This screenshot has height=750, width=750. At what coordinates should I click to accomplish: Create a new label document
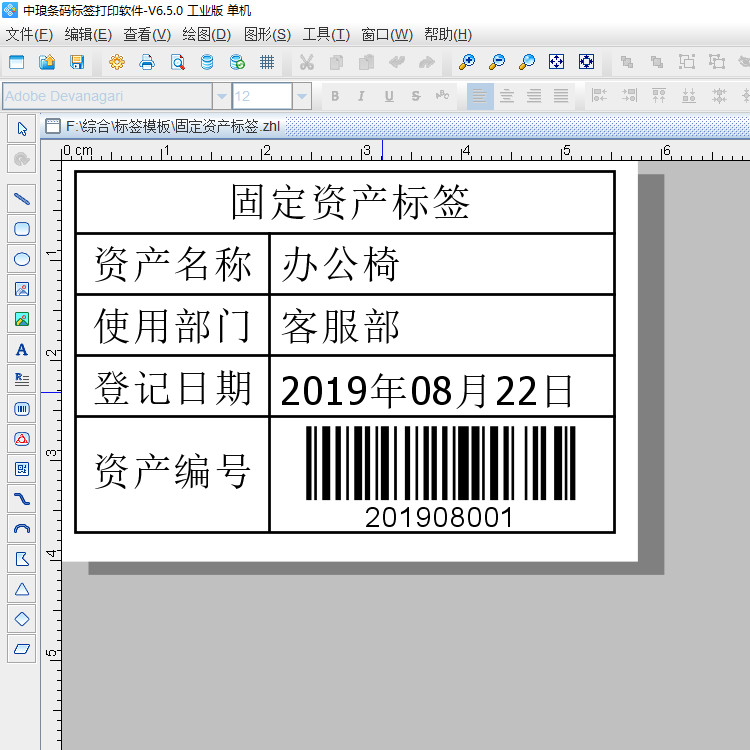[17, 62]
